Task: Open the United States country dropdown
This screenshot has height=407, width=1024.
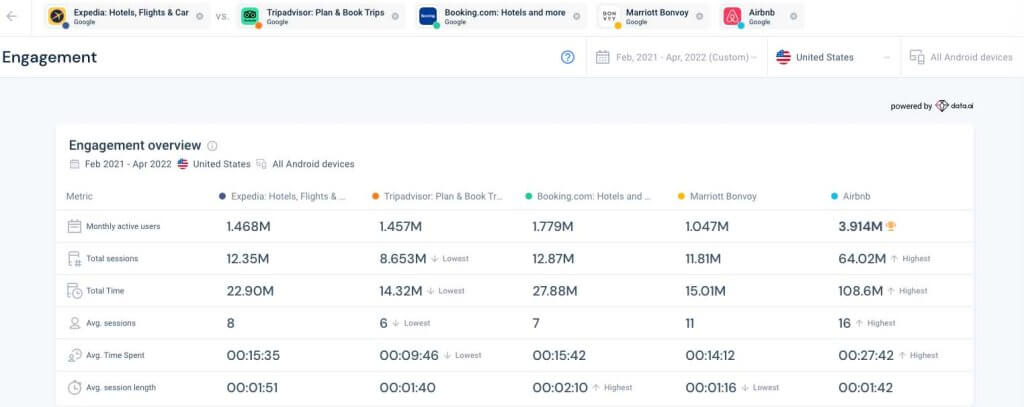Action: tap(834, 57)
